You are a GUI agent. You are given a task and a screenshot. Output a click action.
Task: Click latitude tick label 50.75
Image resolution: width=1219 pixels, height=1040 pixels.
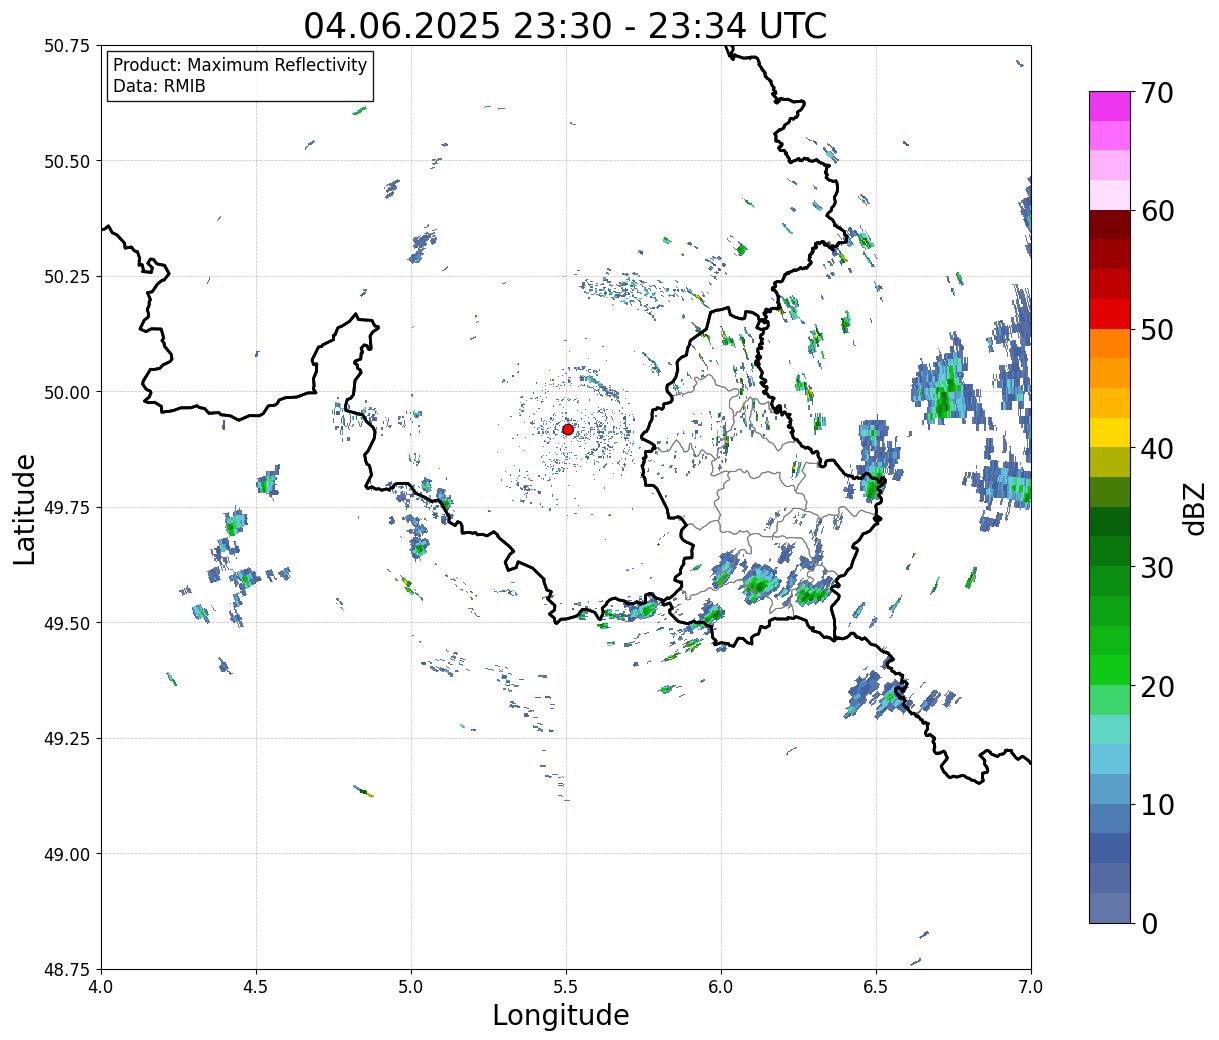(x=67, y=46)
